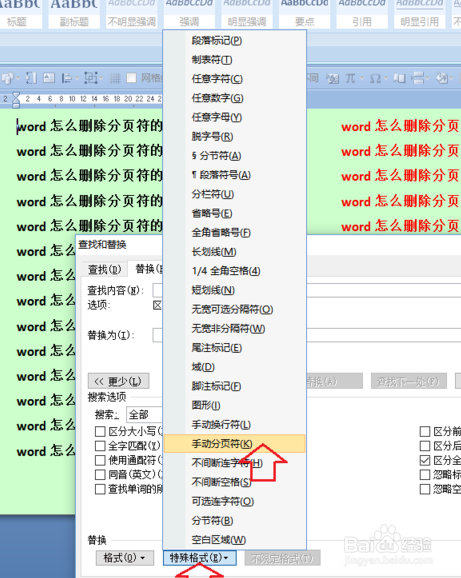Choose ¶ 段落符号(A) from the menu
461x578 pixels.
pos(235,175)
